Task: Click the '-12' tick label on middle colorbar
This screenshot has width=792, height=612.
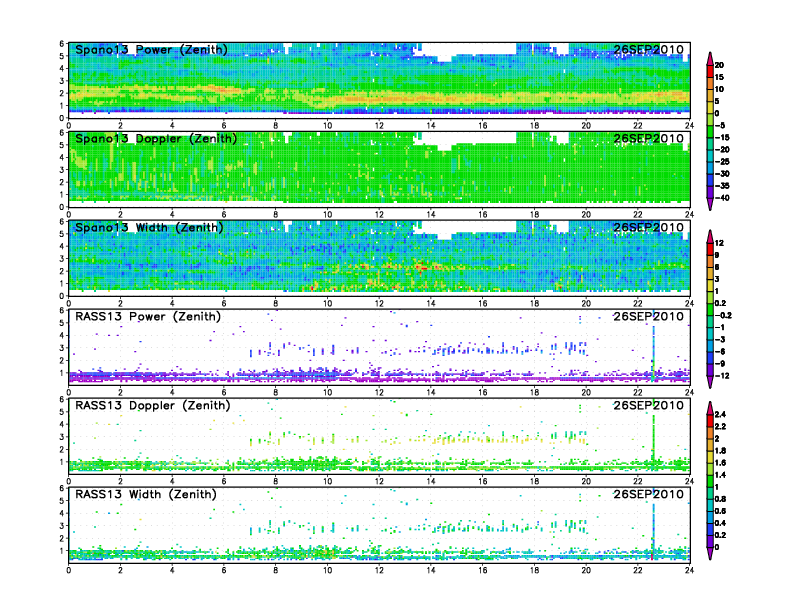Action: 722,376
